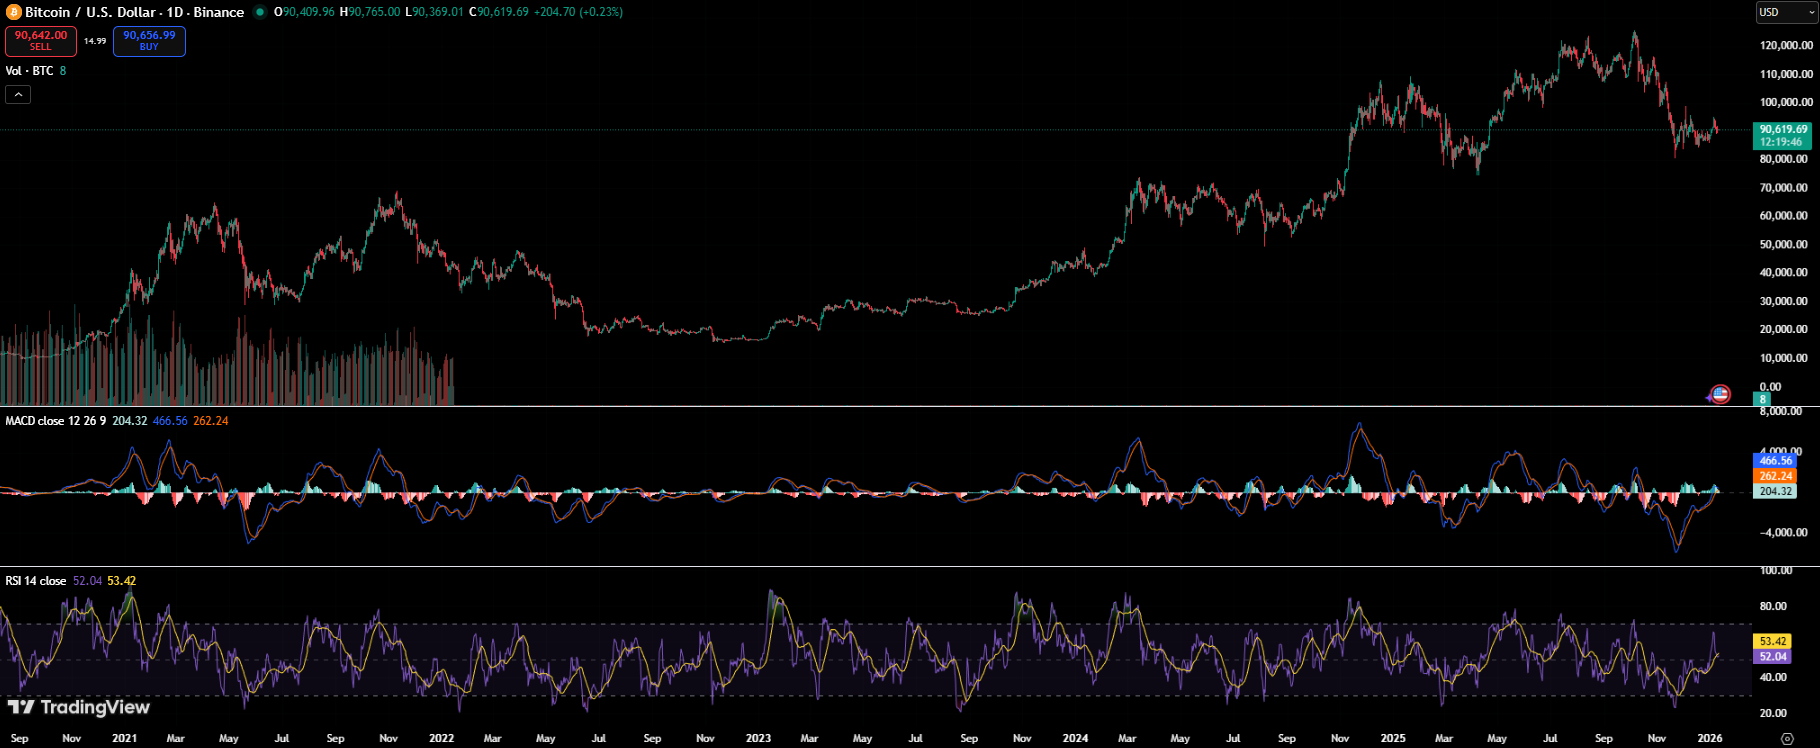Click the 2022 label on time axis
1820x748 pixels.
click(441, 738)
